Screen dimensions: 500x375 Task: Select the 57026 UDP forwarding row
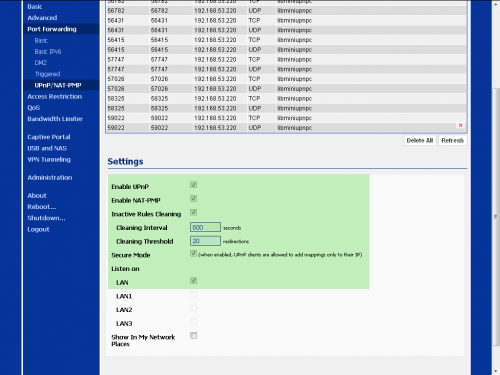click(286, 89)
